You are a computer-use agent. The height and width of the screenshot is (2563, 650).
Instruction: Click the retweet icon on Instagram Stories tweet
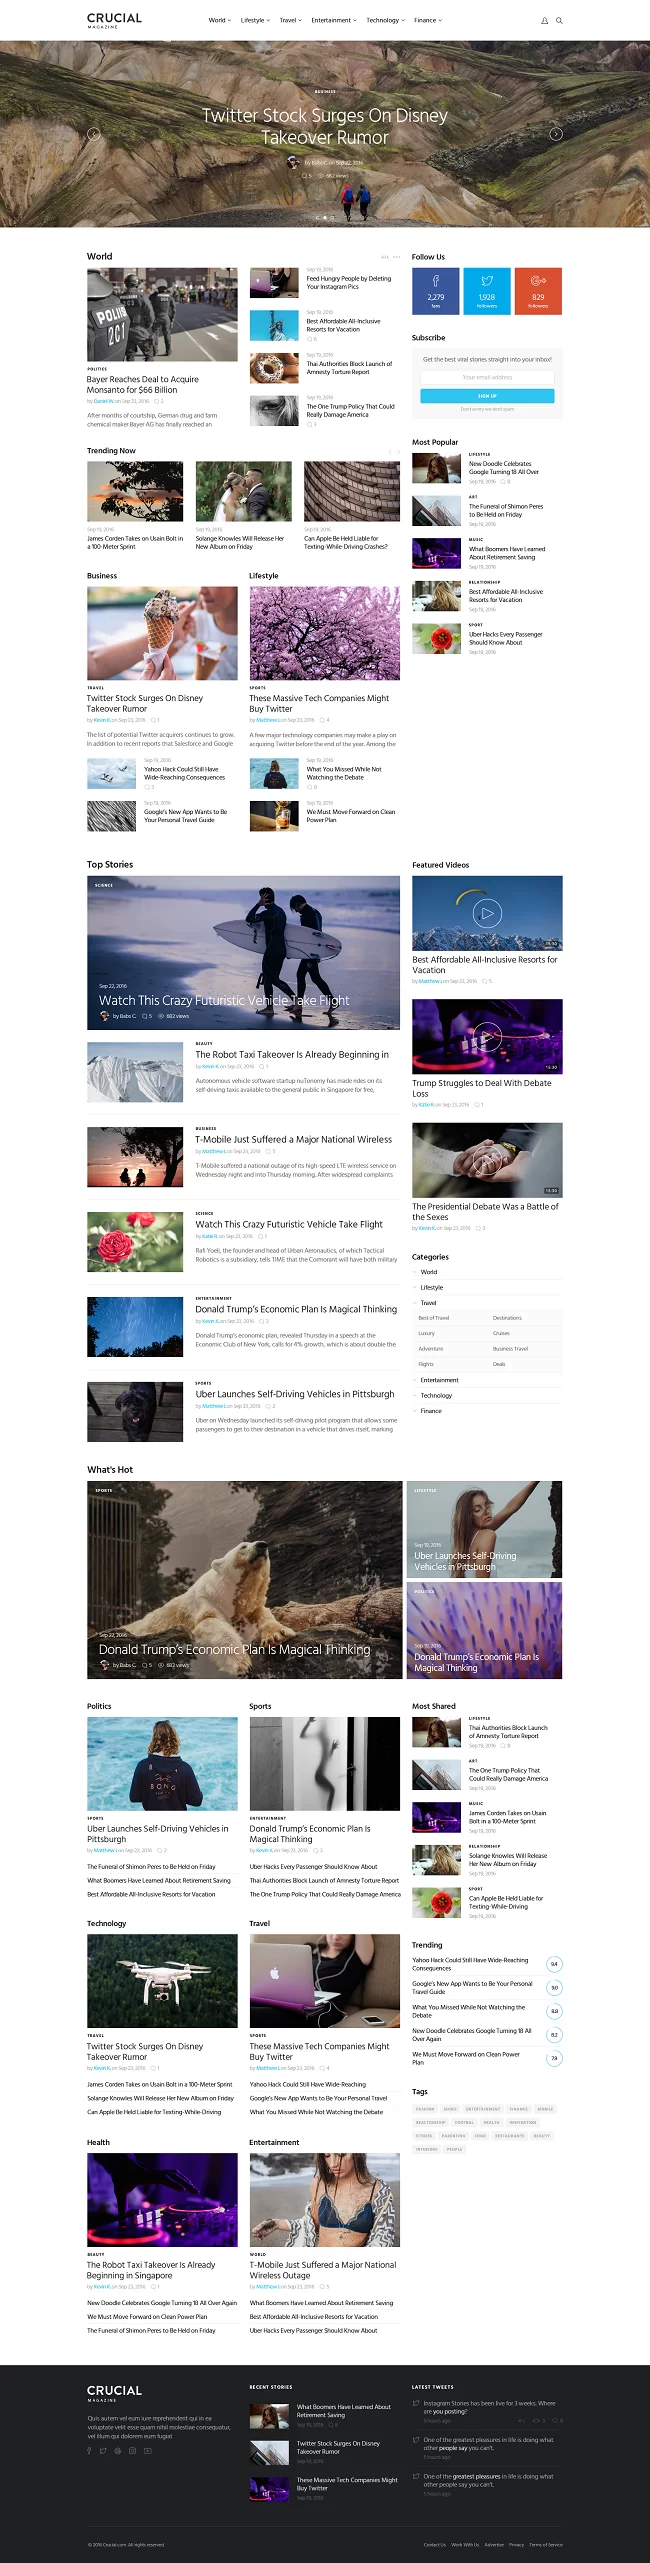pos(536,2420)
